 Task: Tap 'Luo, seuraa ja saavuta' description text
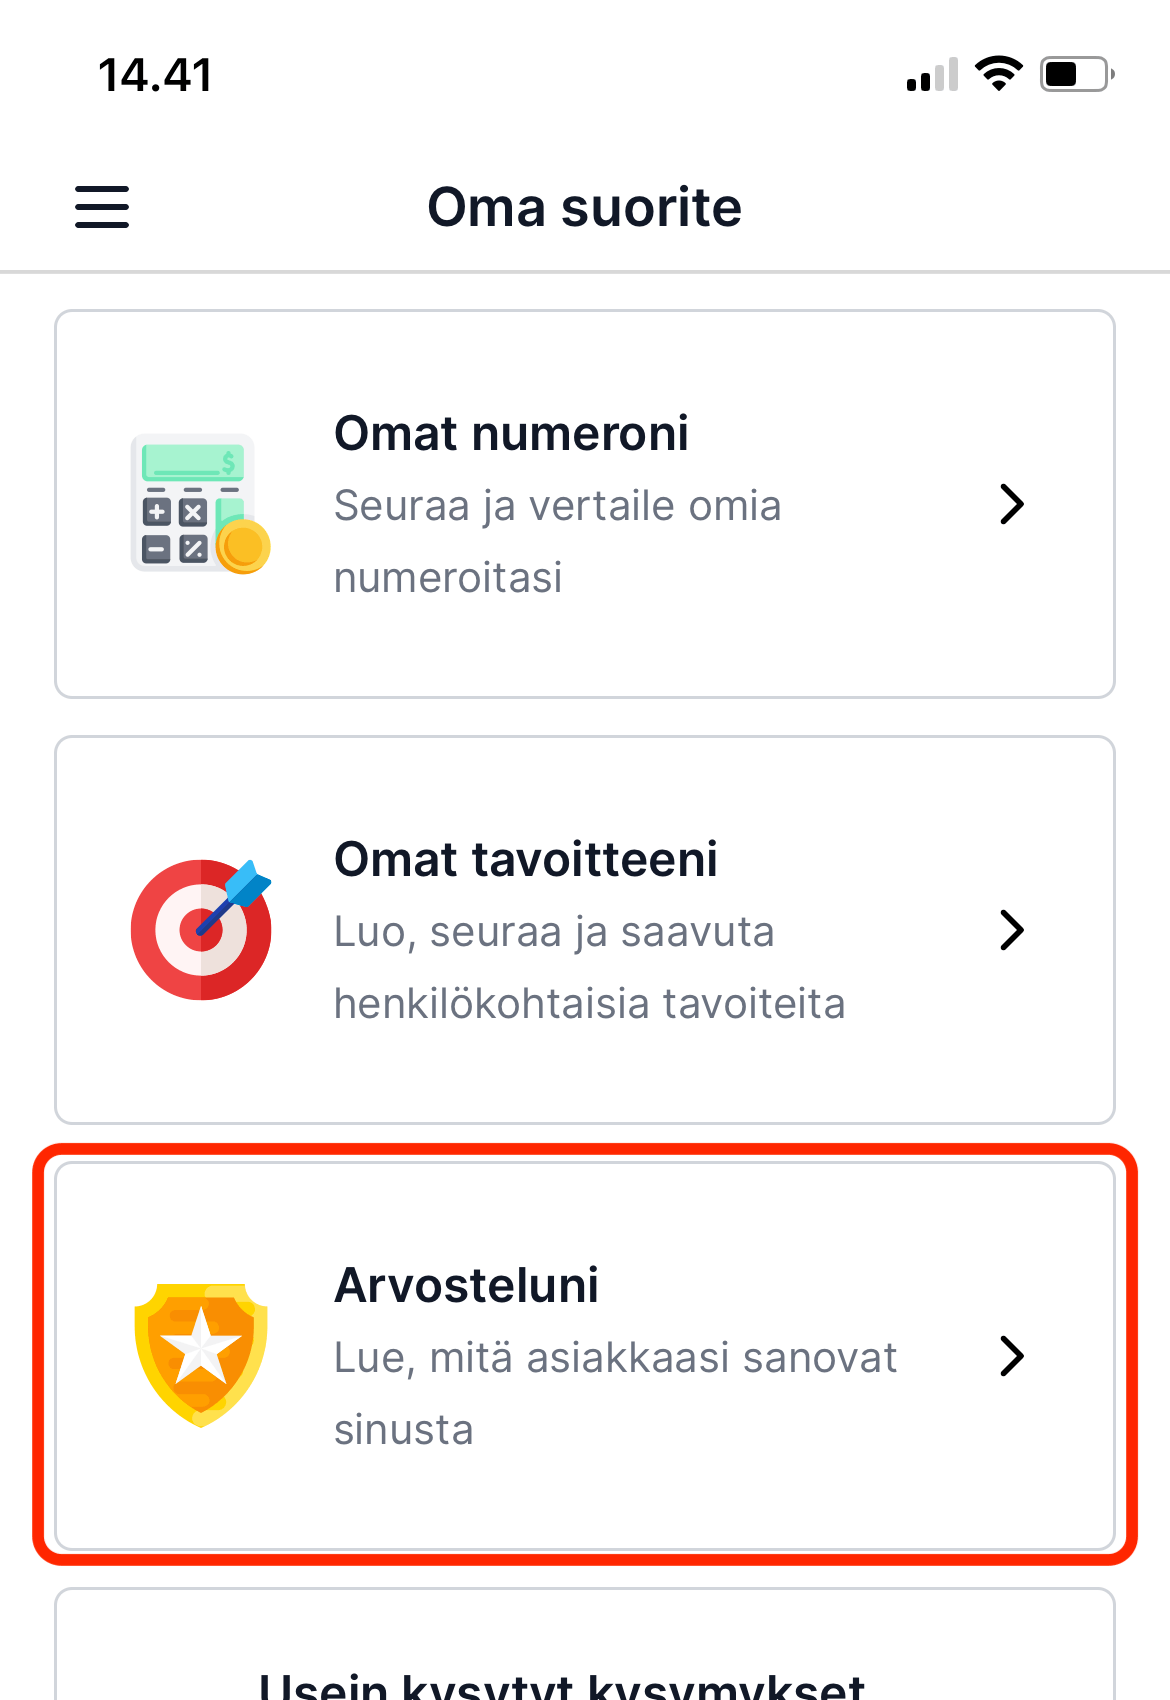[554, 932]
